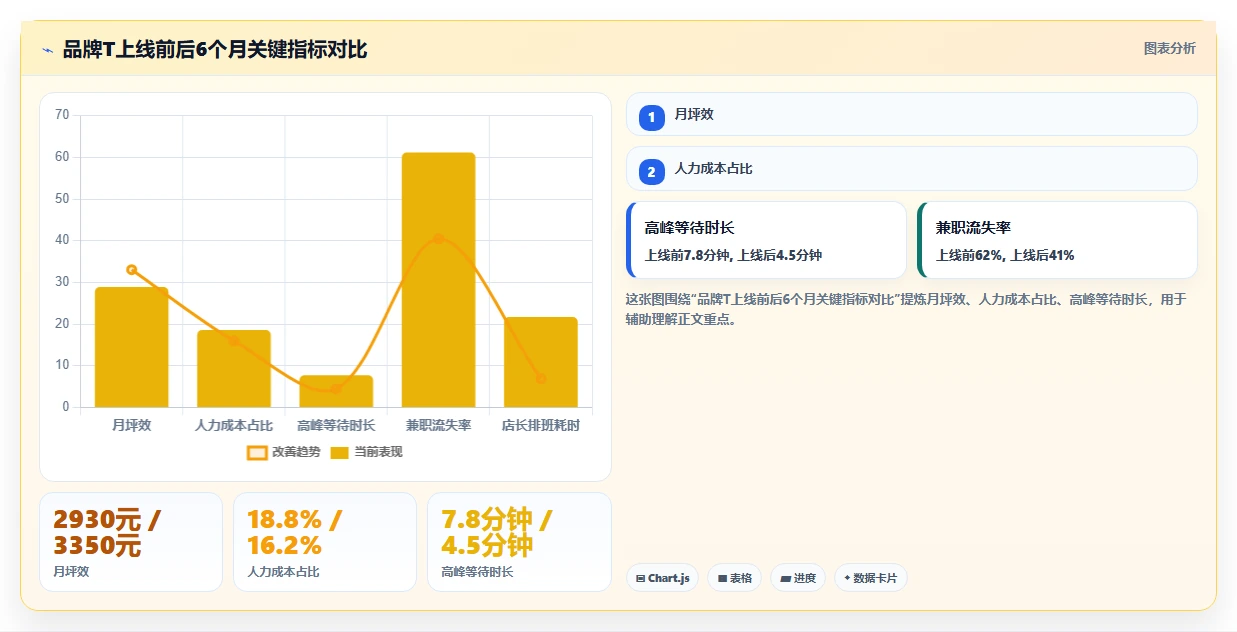
Task: Select the 人力成本占比 list item
Action: pyautogui.click(x=911, y=168)
